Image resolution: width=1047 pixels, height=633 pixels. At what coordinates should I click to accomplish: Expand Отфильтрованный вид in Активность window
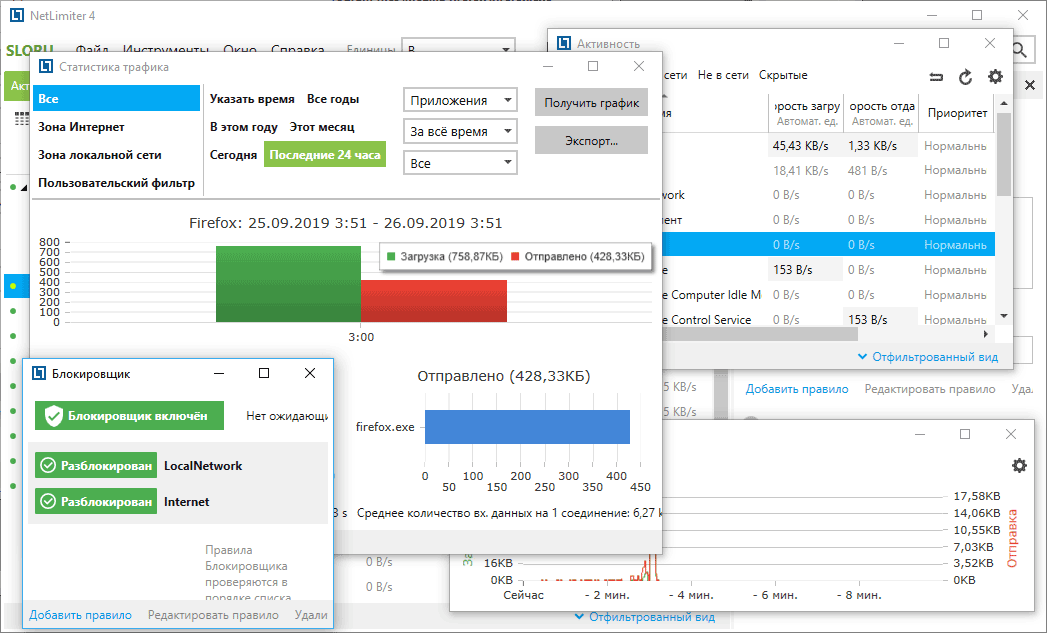(928, 357)
